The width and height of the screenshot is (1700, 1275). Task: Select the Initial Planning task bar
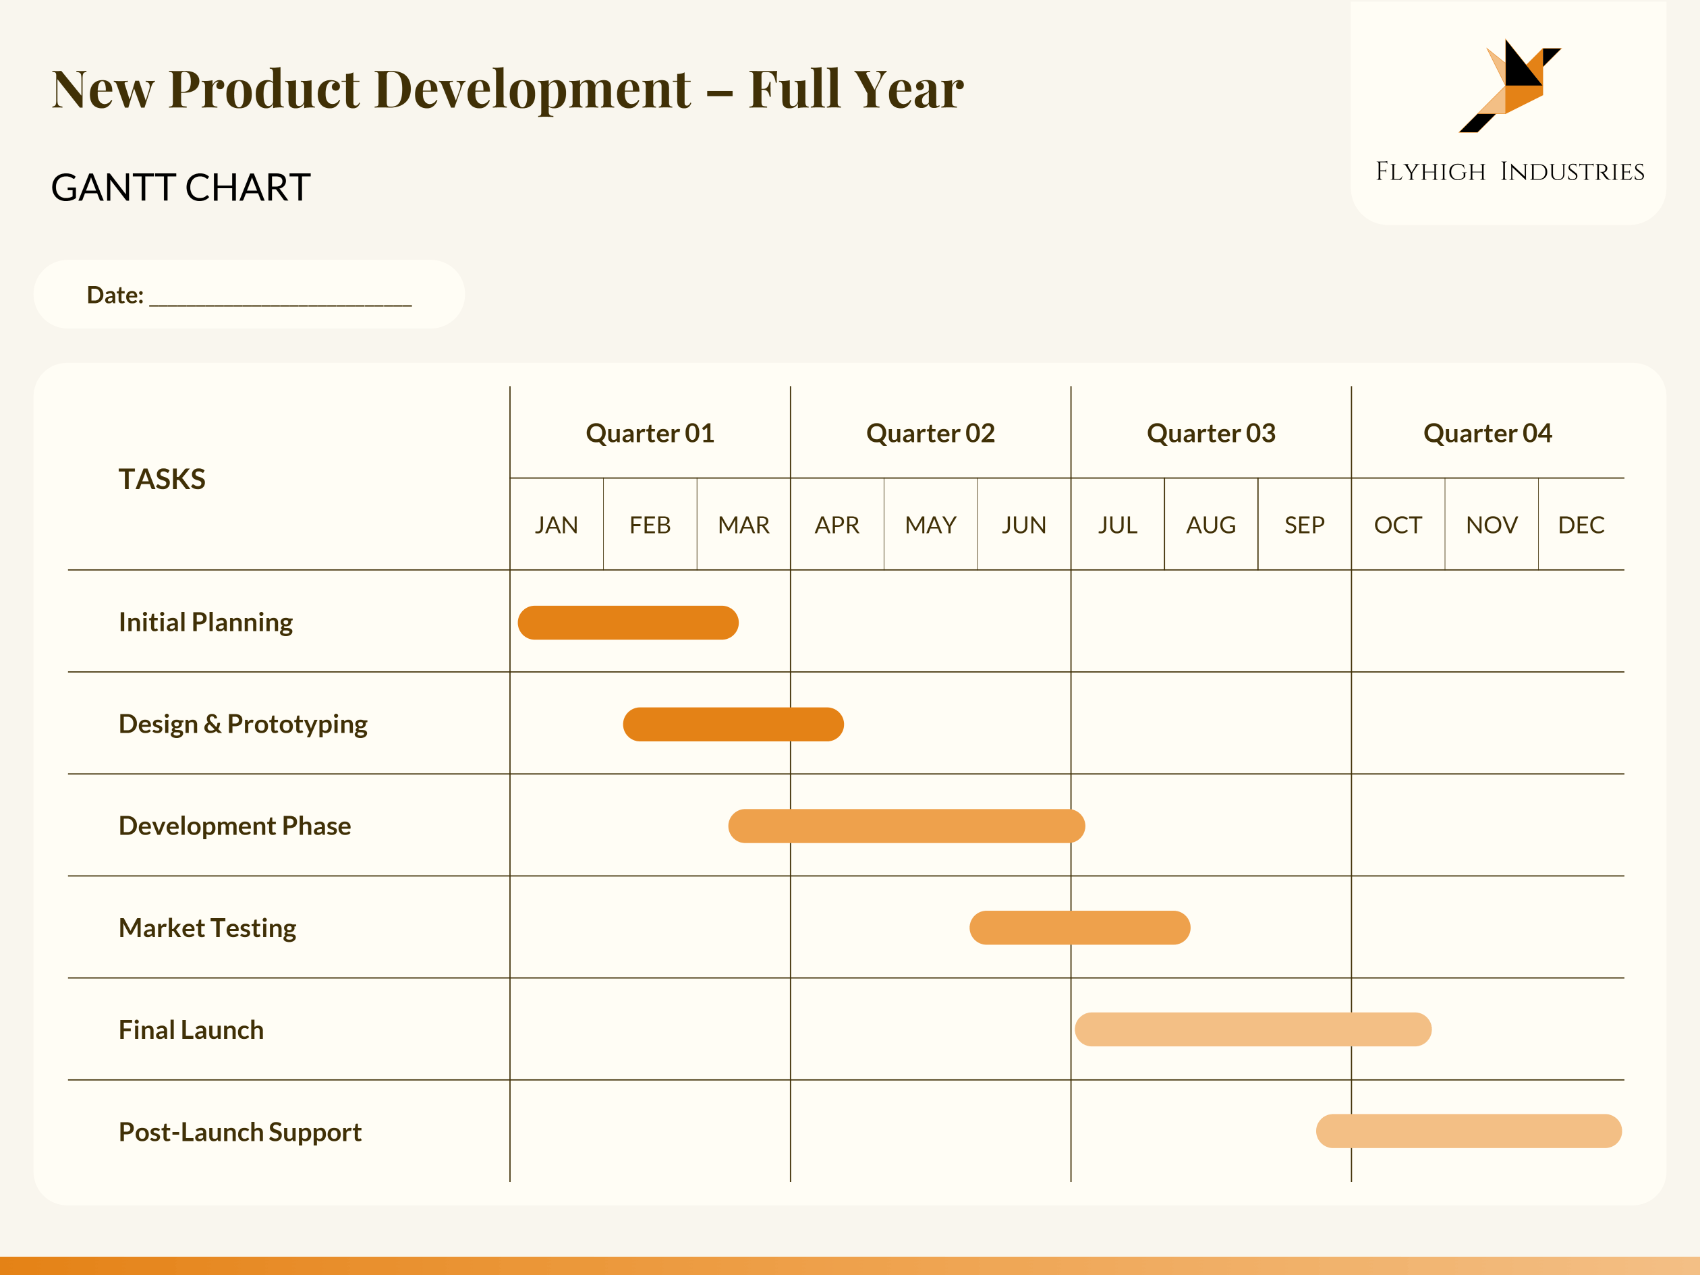pyautogui.click(x=628, y=621)
